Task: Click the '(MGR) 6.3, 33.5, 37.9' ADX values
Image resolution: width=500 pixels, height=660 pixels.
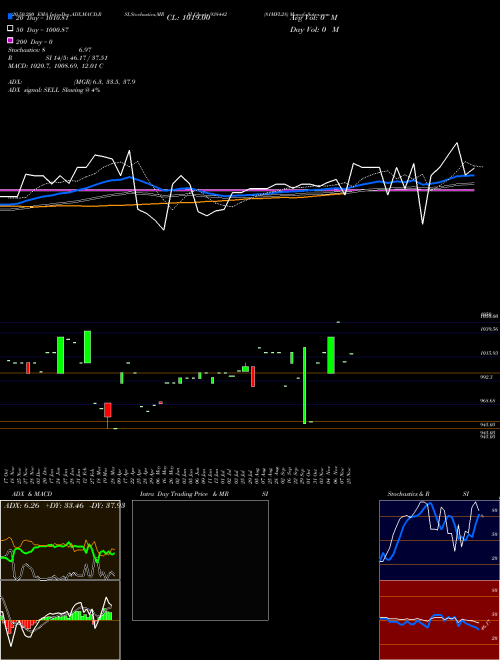Action: (104, 82)
